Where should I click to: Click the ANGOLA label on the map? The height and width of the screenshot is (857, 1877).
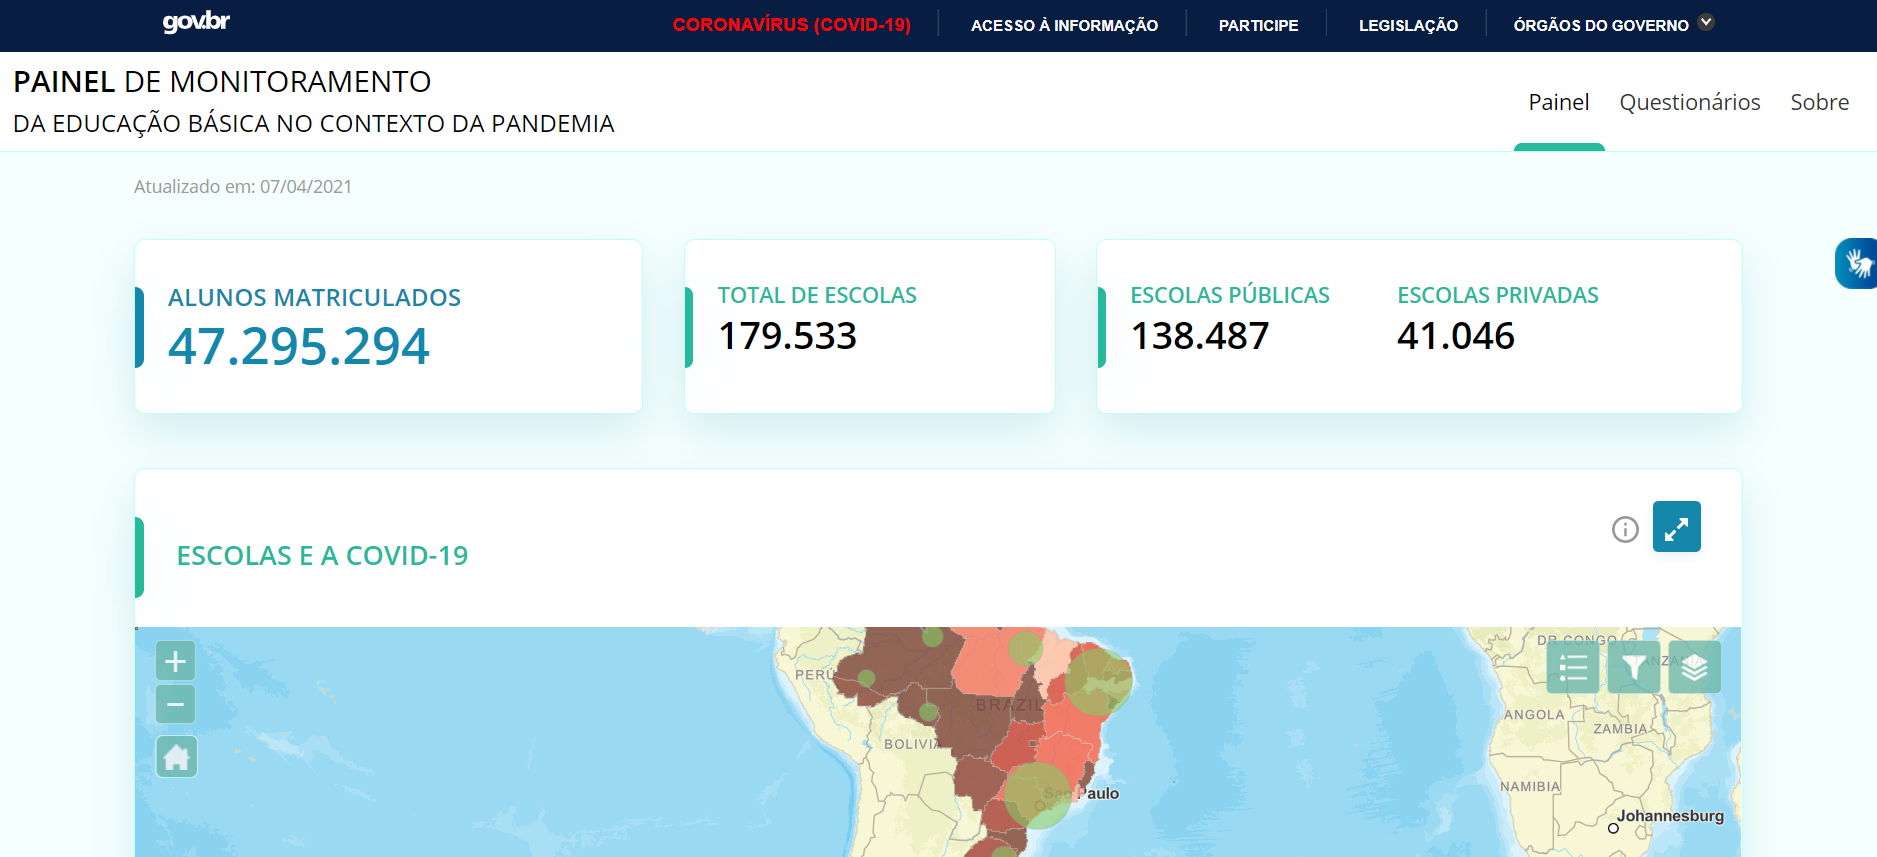(1534, 715)
